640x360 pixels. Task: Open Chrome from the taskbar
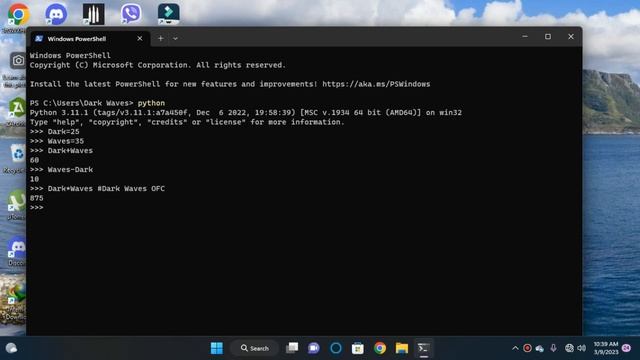pyautogui.click(x=380, y=348)
